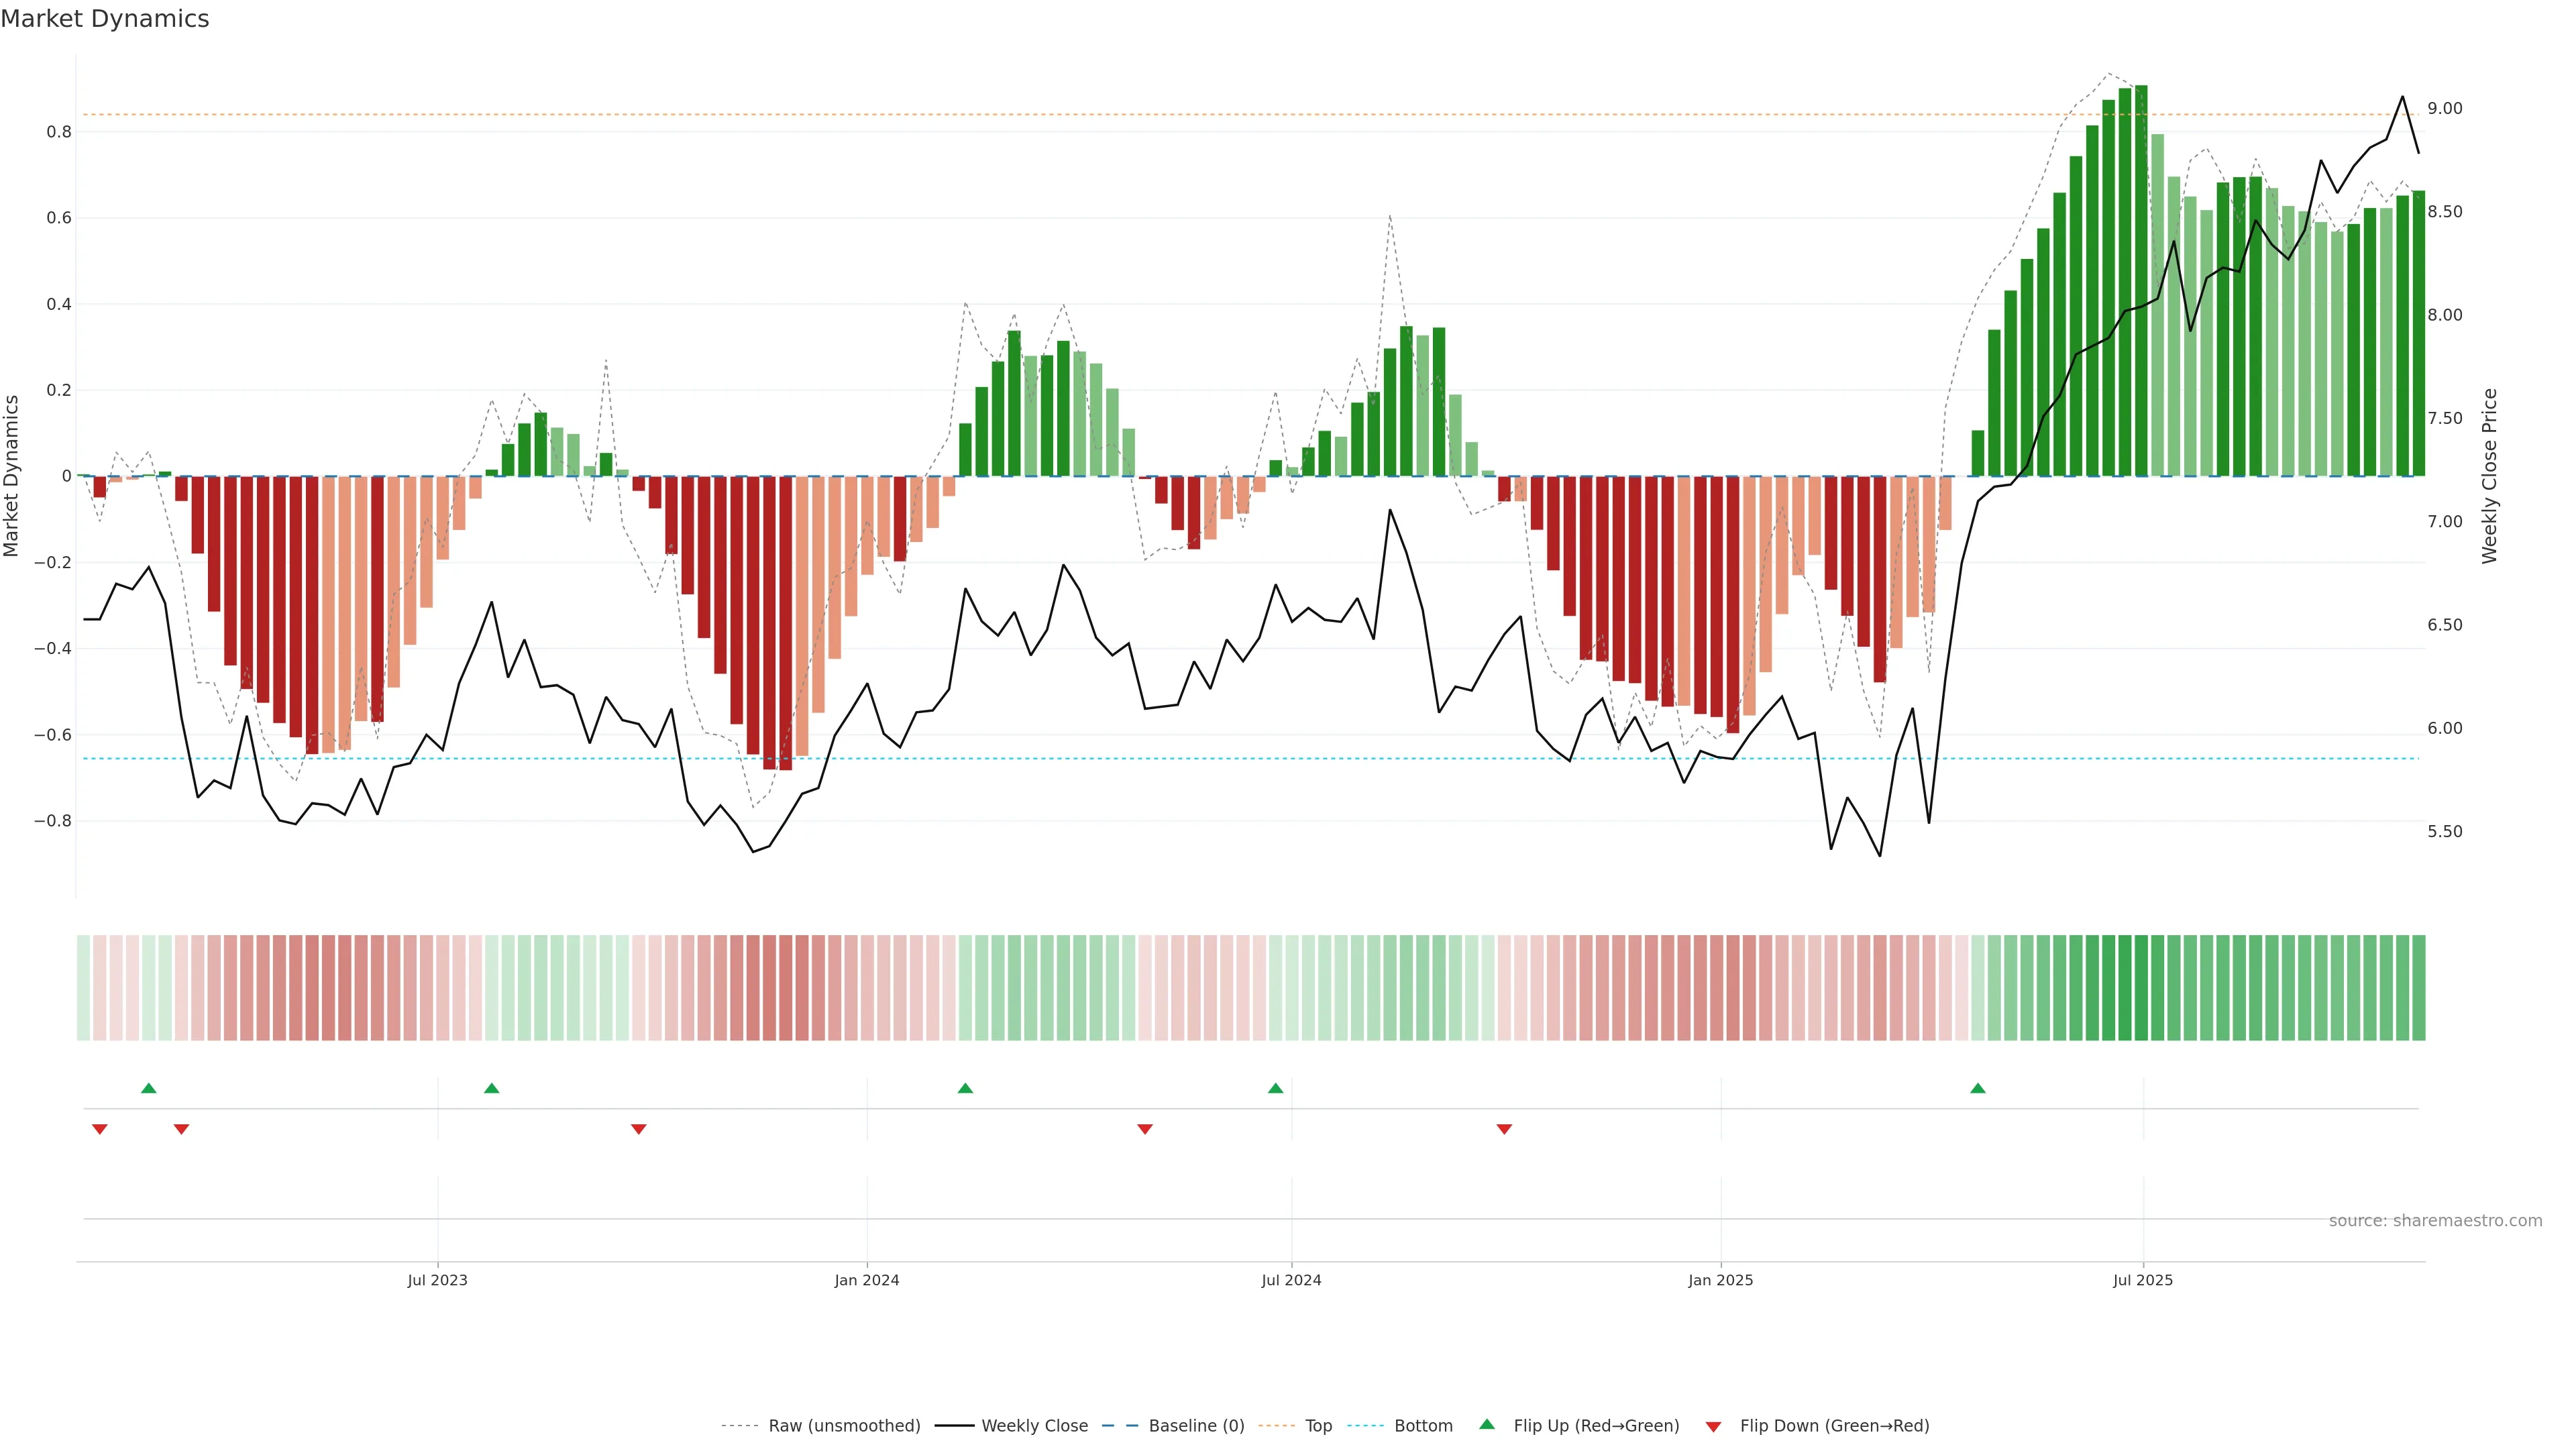Image resolution: width=2576 pixels, height=1449 pixels.
Task: Click the Market Dynamics chart title
Action: (105, 19)
